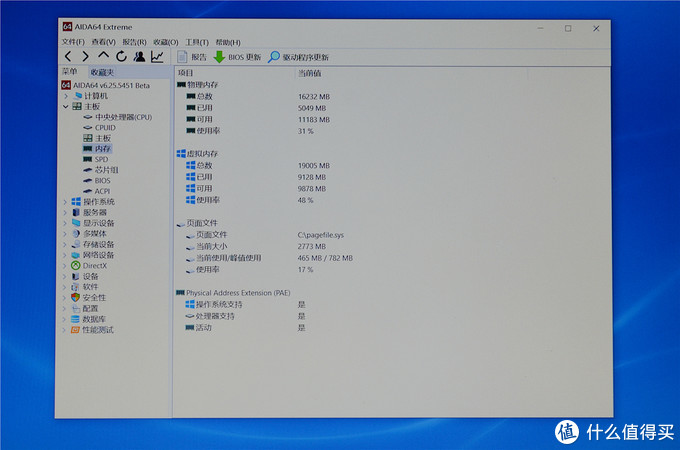The image size is (680, 450).
Task: Click the Up level arrow icon
Action: (x=103, y=55)
